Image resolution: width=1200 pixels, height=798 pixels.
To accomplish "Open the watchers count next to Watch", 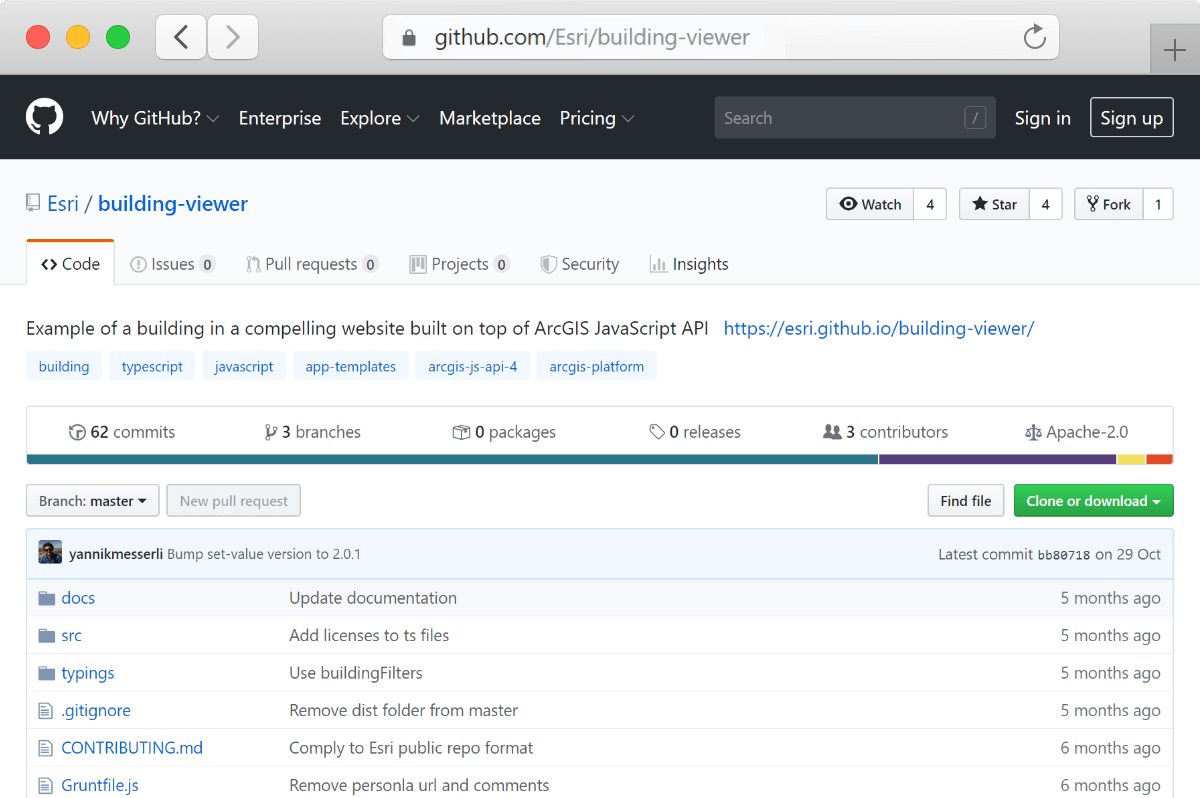I will (x=930, y=204).
